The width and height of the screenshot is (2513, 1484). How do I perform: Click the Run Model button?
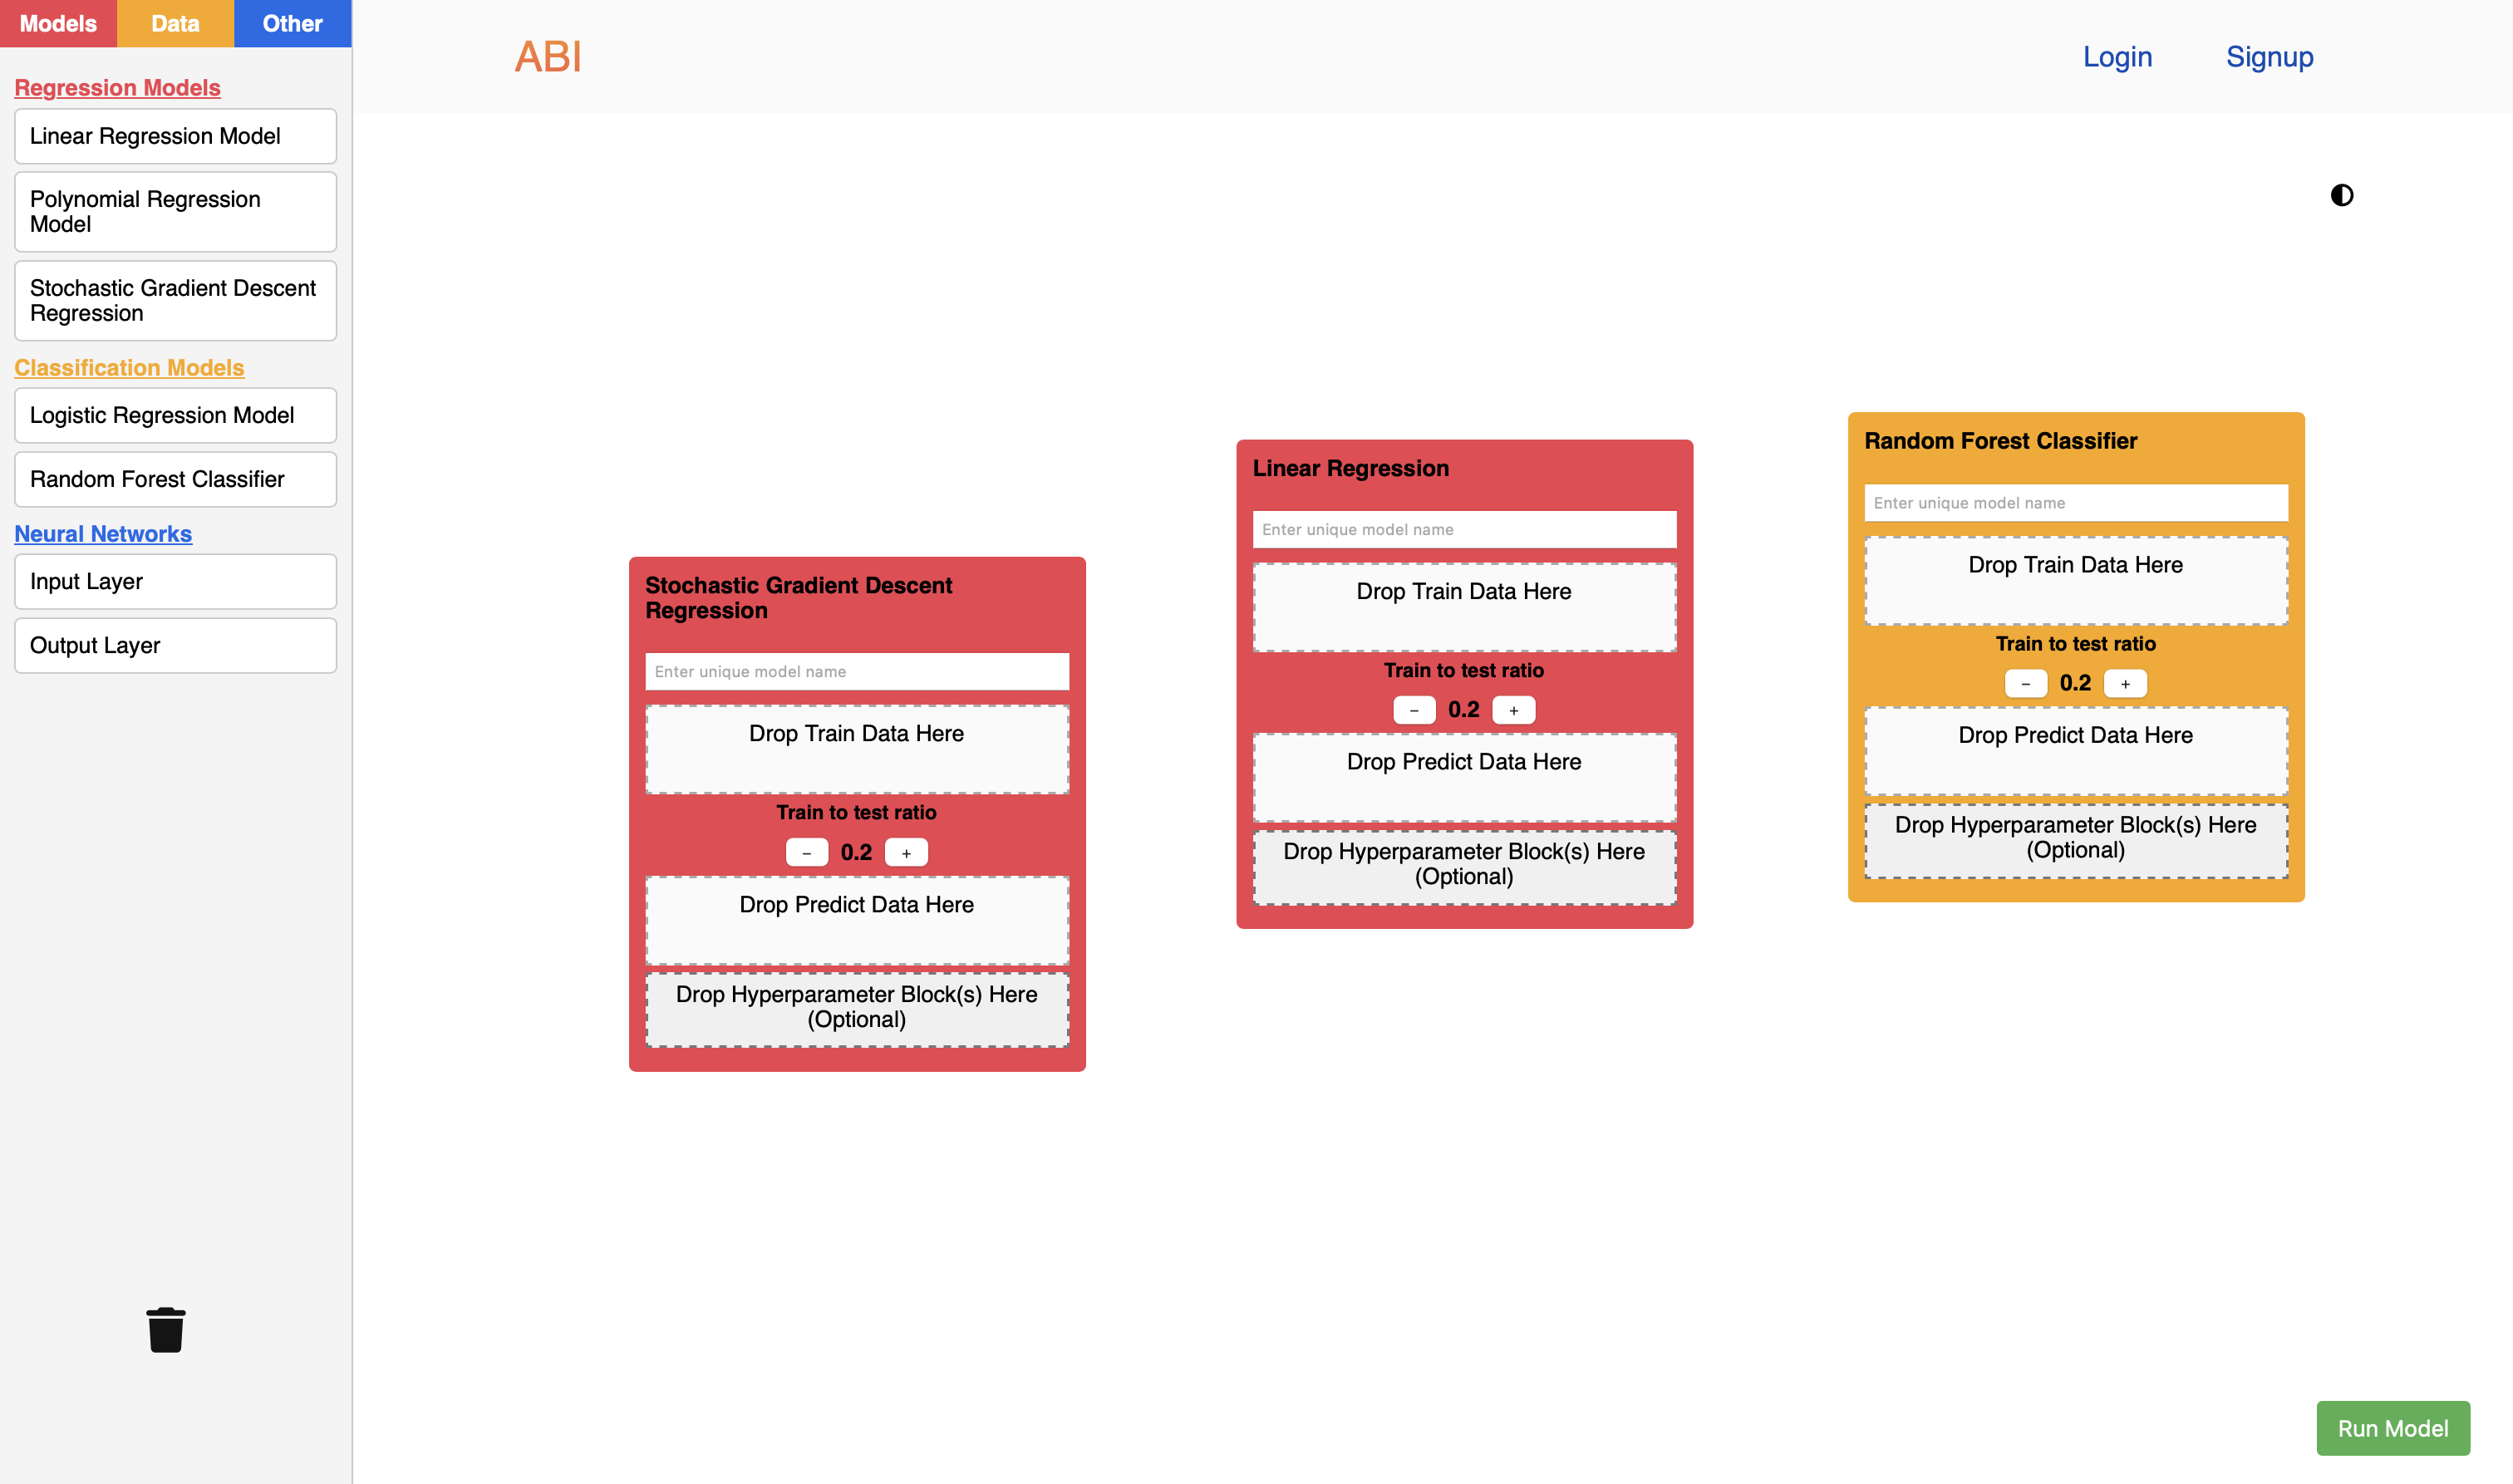click(2392, 1428)
